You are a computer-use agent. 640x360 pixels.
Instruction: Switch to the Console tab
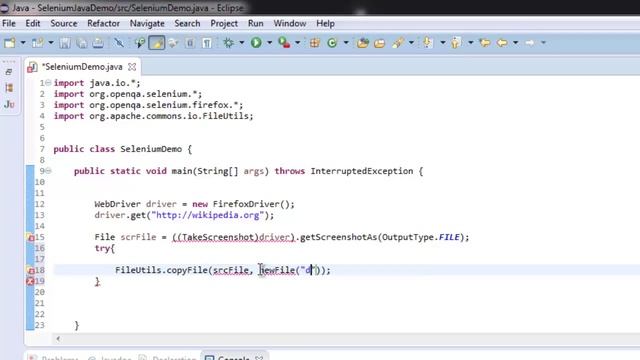pos(233,358)
